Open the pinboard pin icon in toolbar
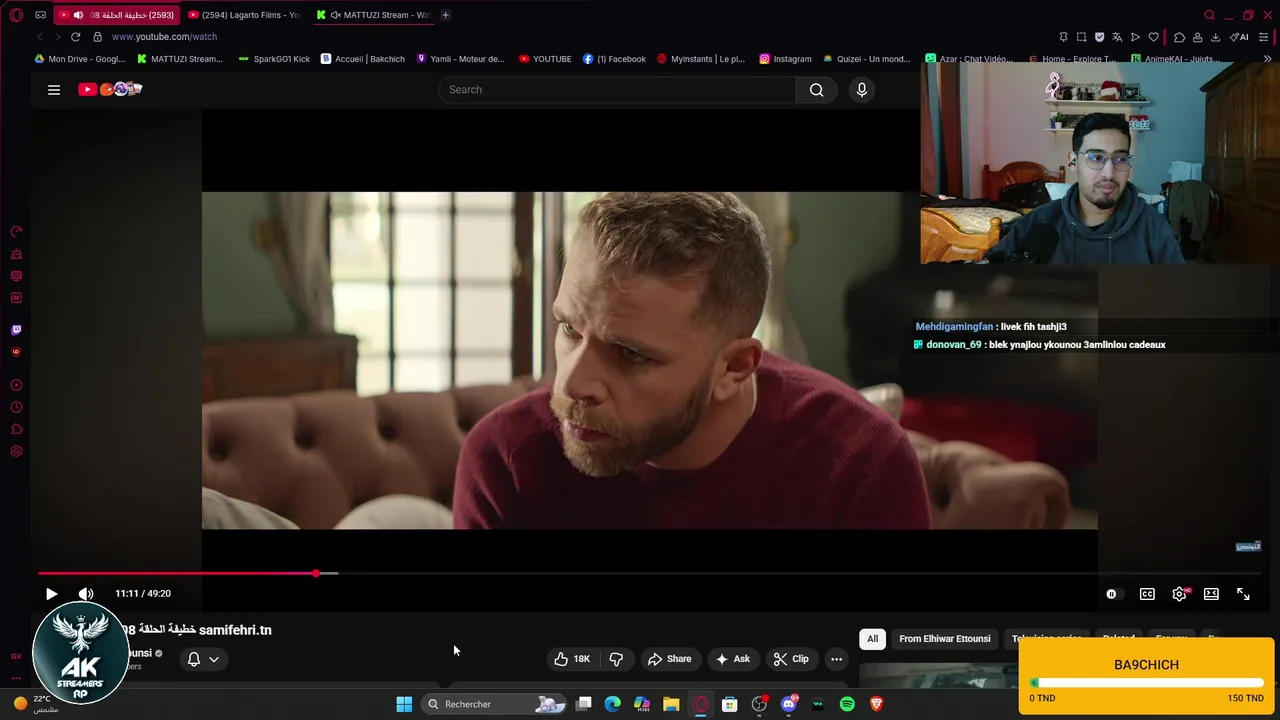 pyautogui.click(x=1063, y=37)
